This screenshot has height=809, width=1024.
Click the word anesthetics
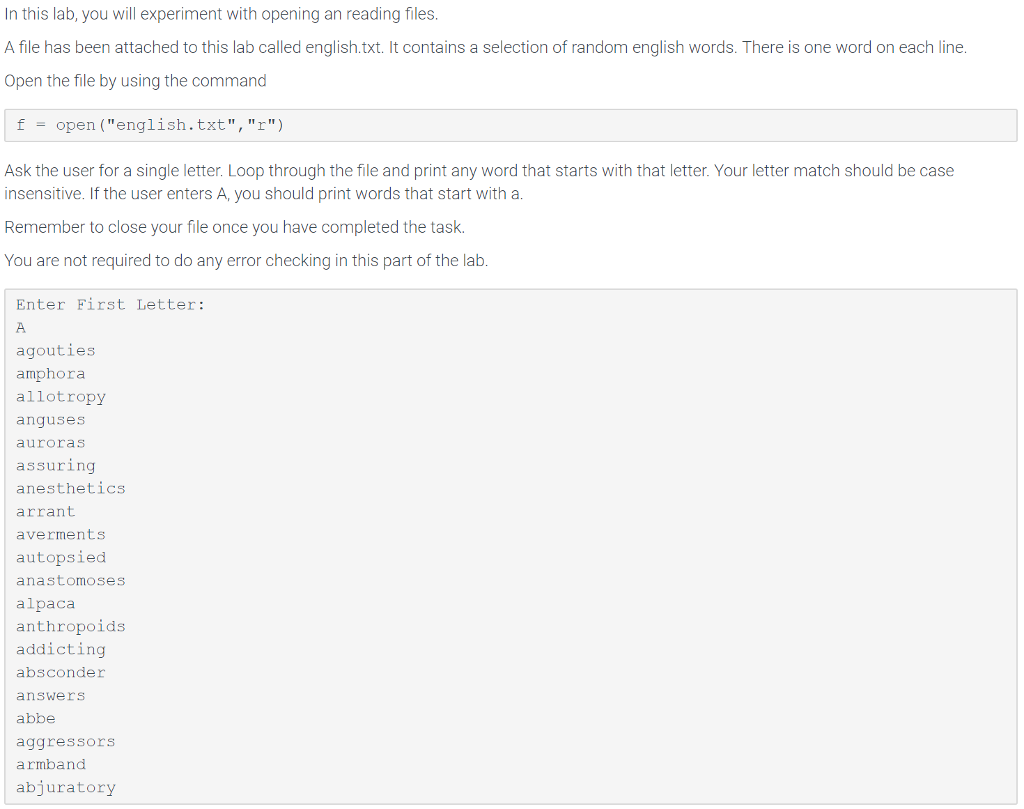click(71, 488)
